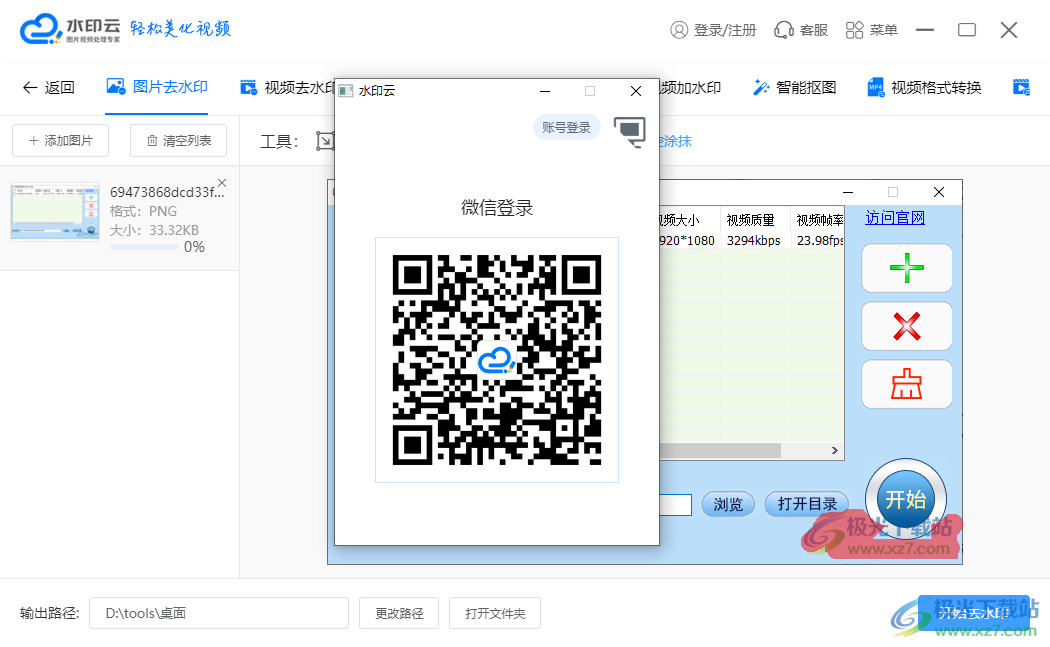Close the inner preview window X

pyautogui.click(x=939, y=192)
